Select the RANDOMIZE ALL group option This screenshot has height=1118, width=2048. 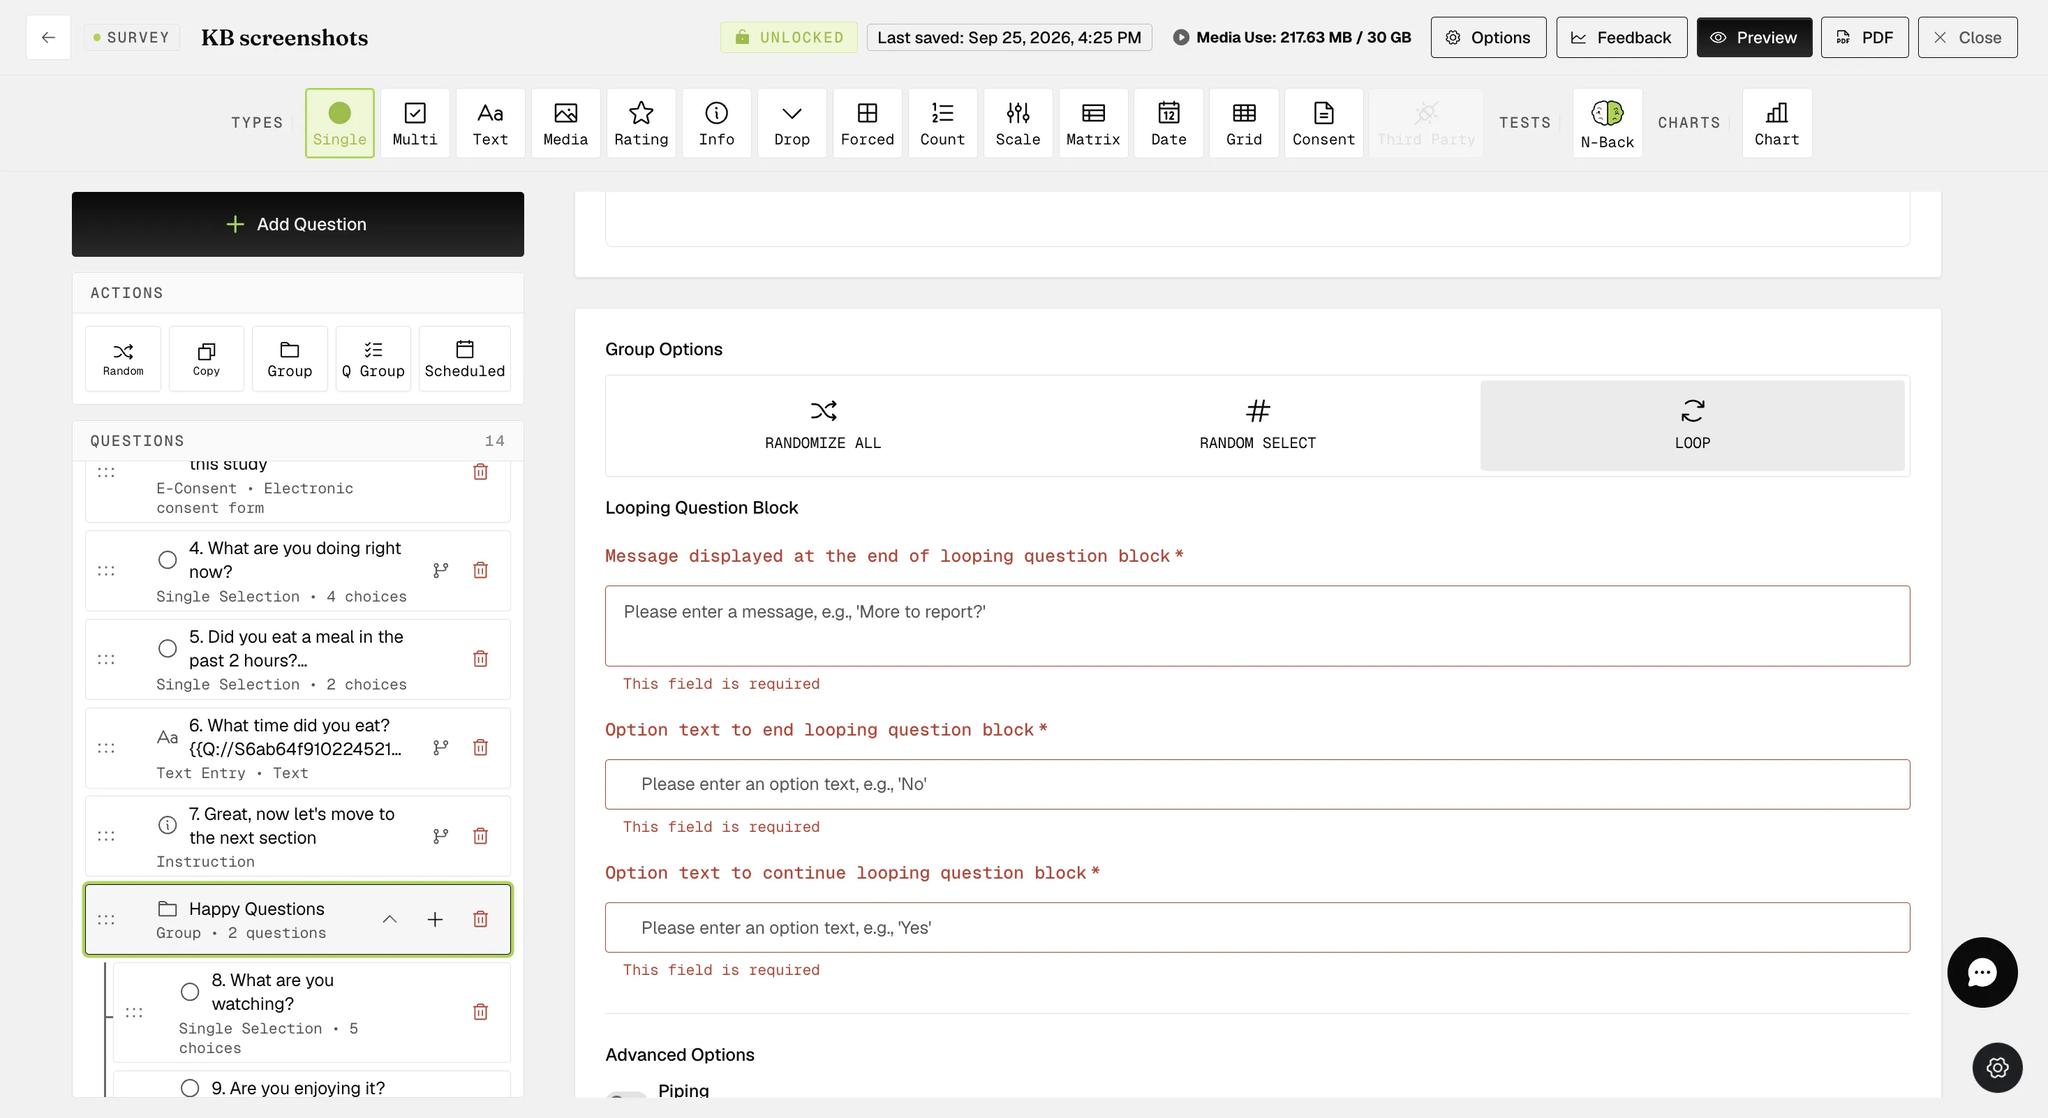click(x=823, y=425)
